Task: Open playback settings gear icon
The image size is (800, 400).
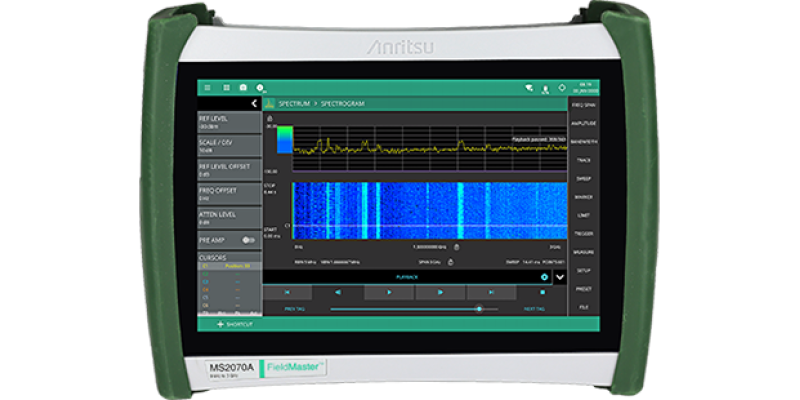Action: (544, 277)
